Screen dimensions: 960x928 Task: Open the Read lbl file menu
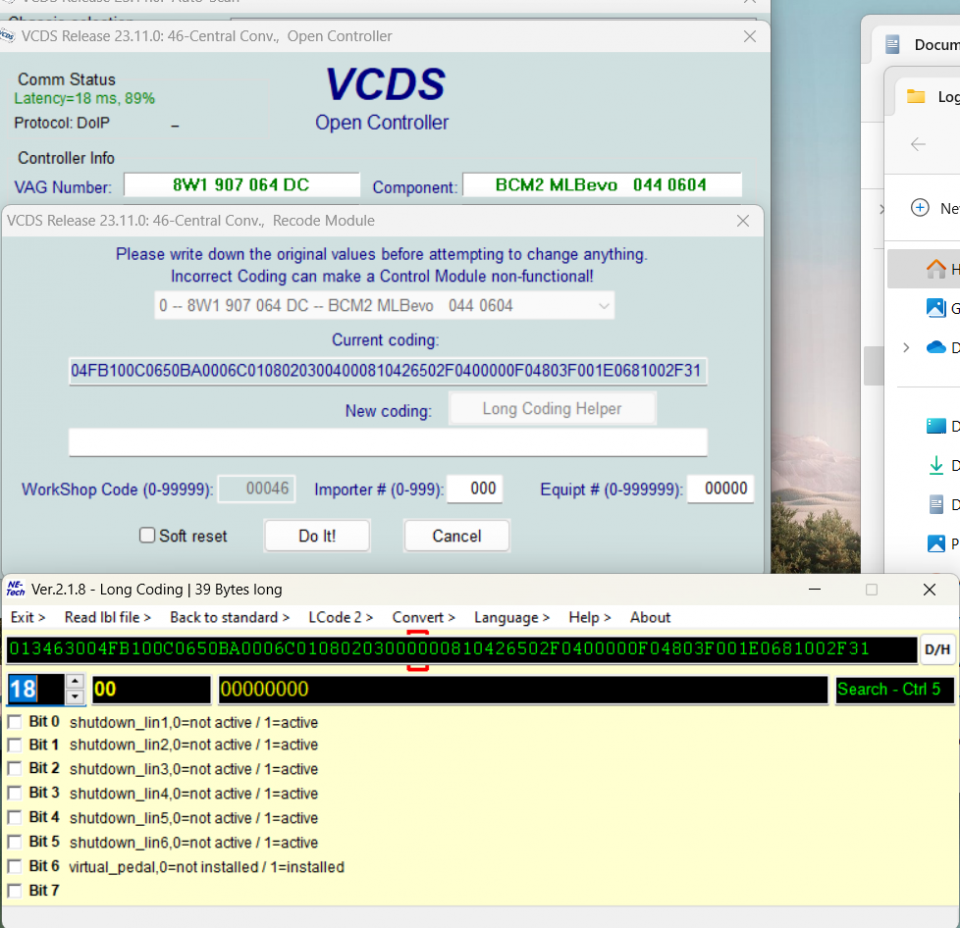(107, 617)
